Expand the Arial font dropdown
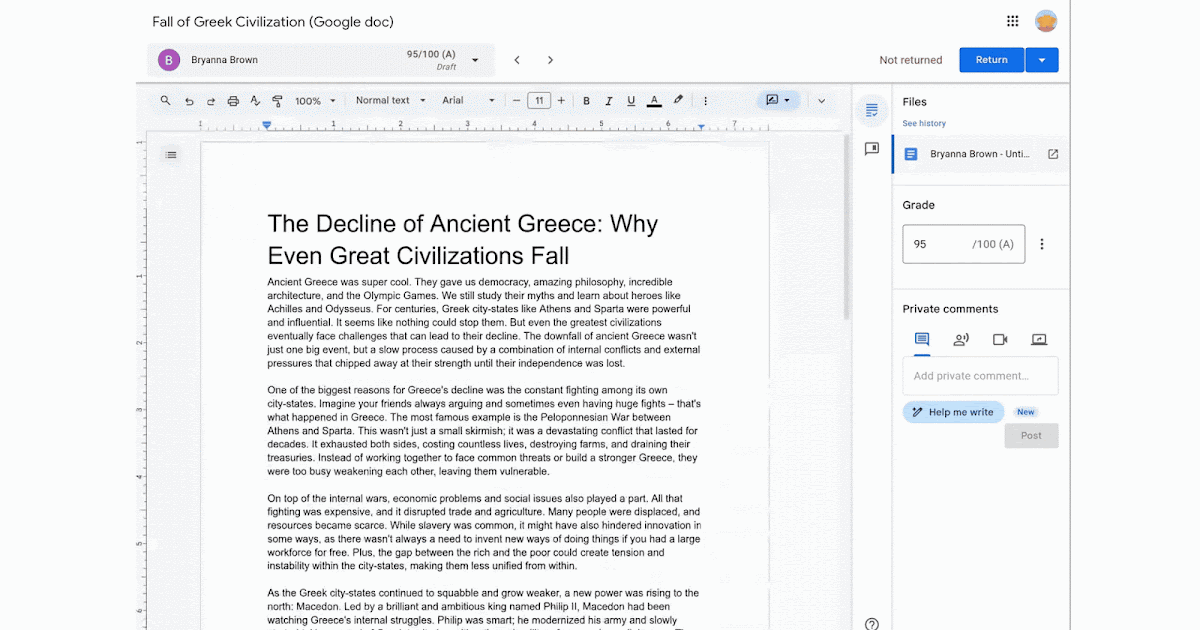1200x630 pixels. click(468, 101)
